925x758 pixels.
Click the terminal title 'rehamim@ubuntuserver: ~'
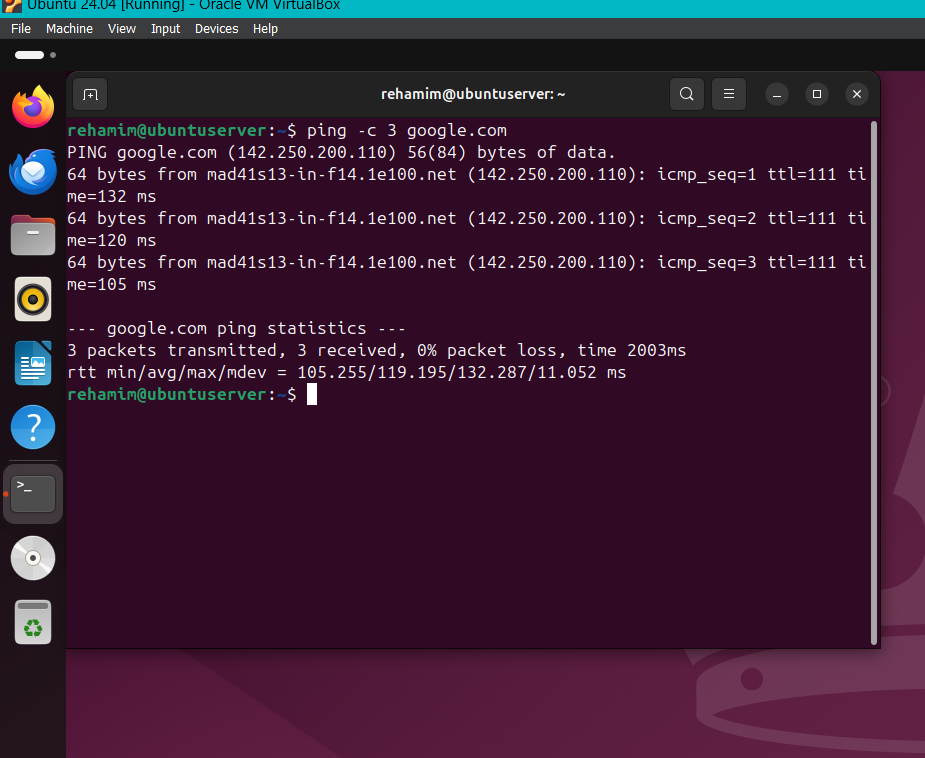tap(473, 94)
